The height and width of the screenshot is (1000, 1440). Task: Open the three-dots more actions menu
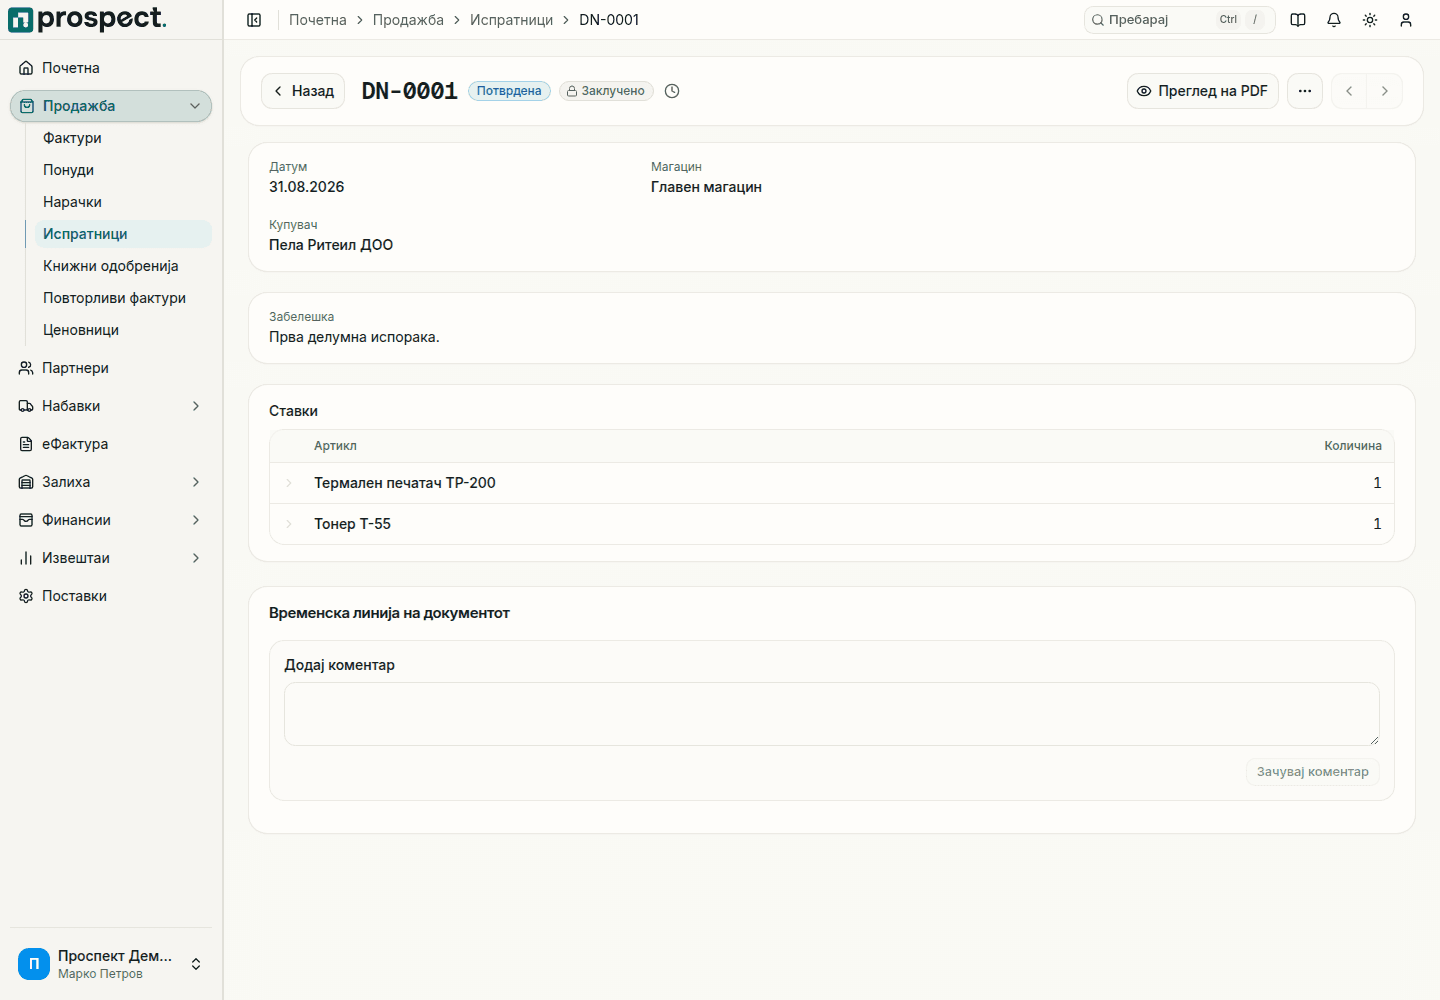[x=1305, y=91]
